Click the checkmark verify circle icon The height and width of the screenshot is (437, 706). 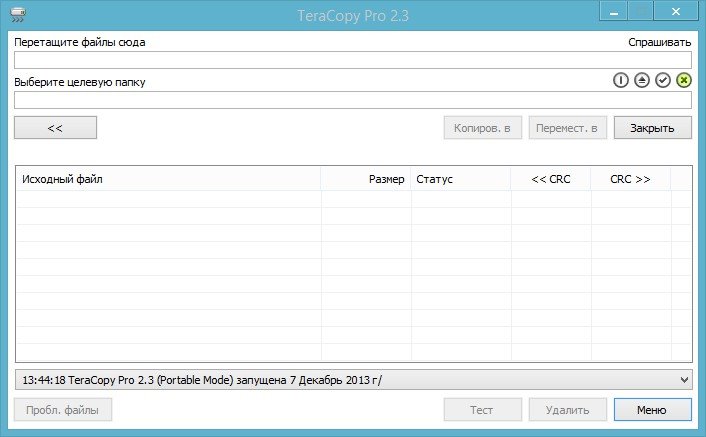click(663, 81)
